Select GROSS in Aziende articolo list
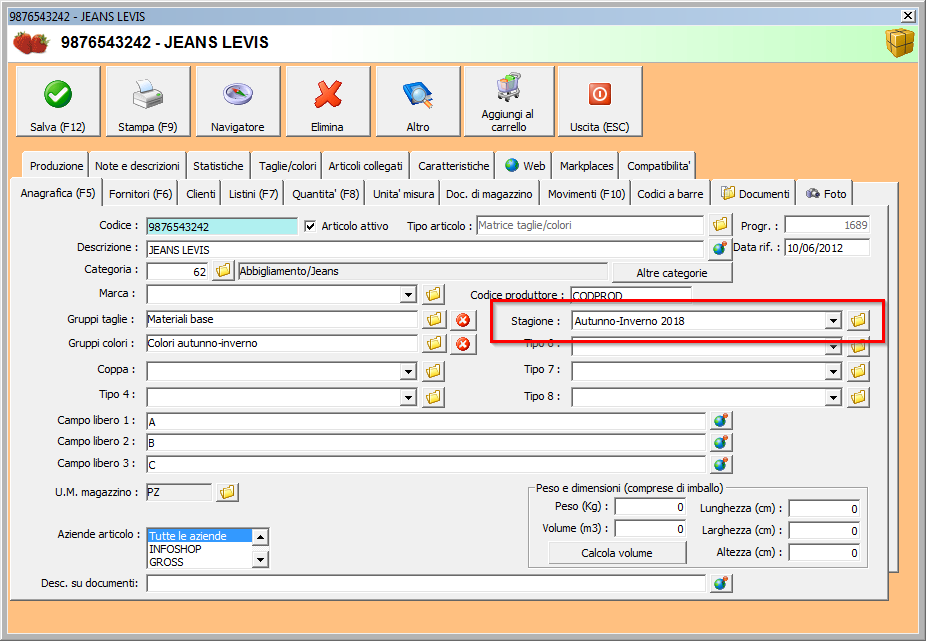Viewport: 926px width, 641px height. pyautogui.click(x=200, y=562)
